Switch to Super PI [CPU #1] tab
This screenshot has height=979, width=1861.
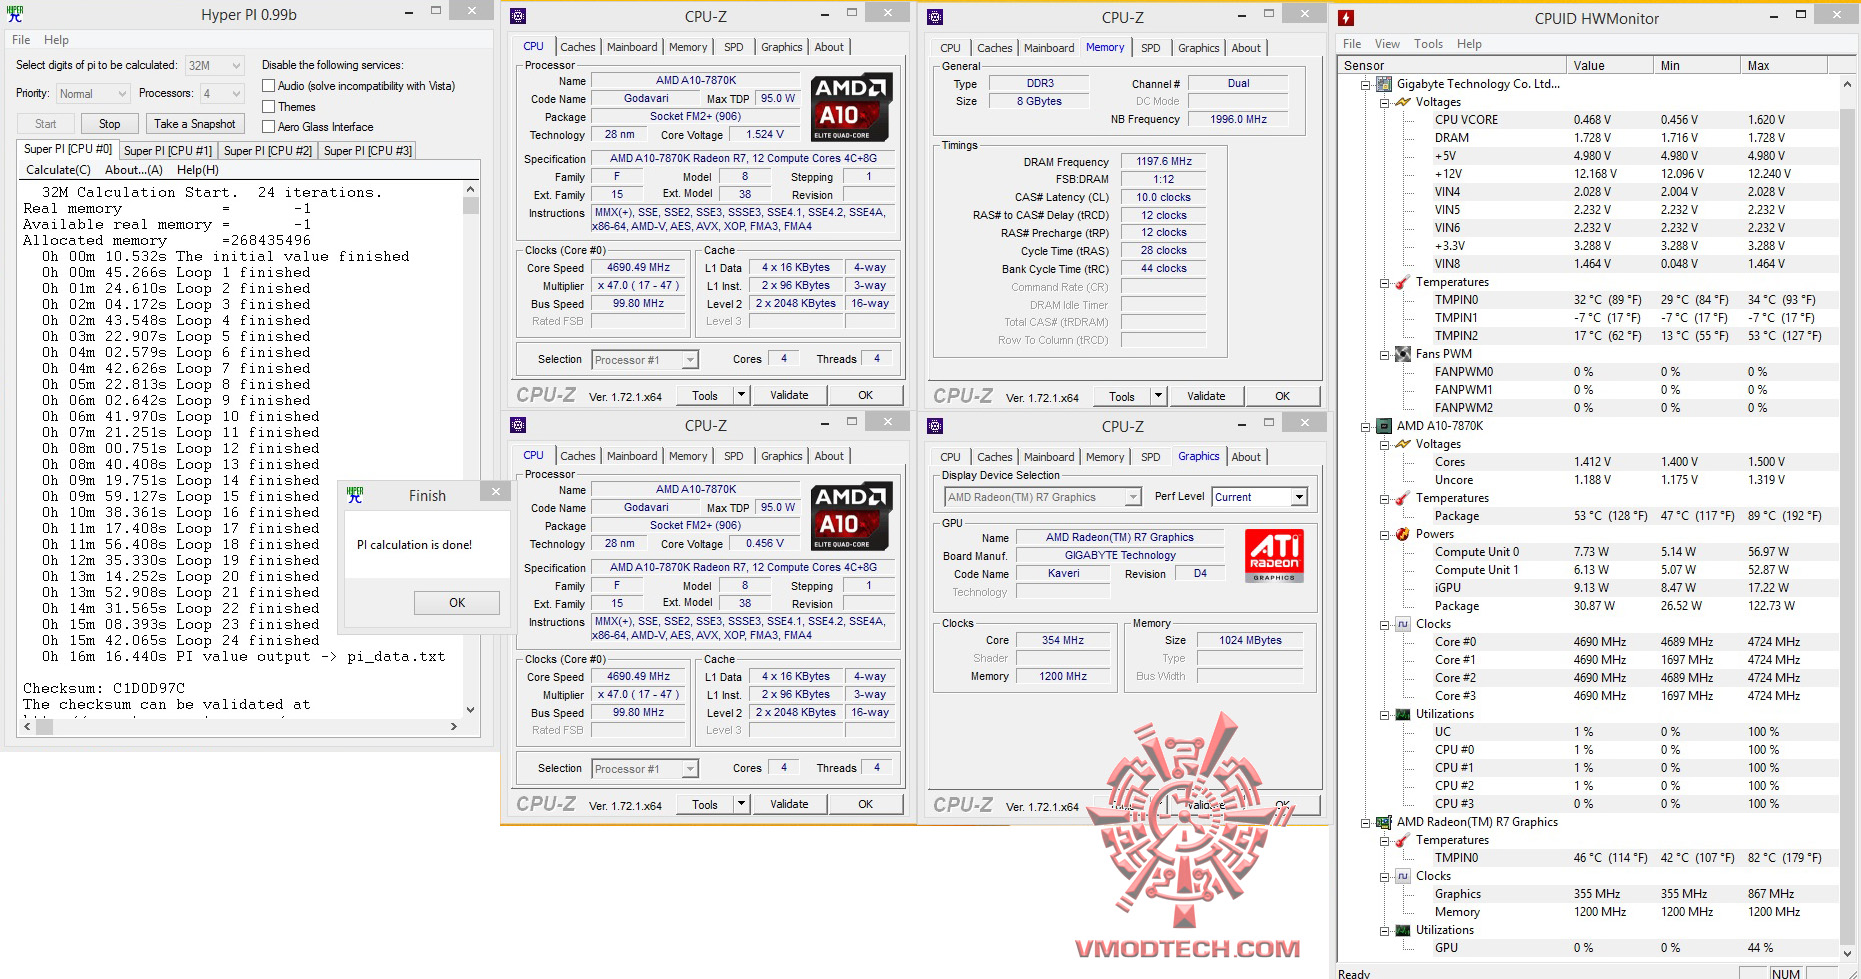[167, 151]
